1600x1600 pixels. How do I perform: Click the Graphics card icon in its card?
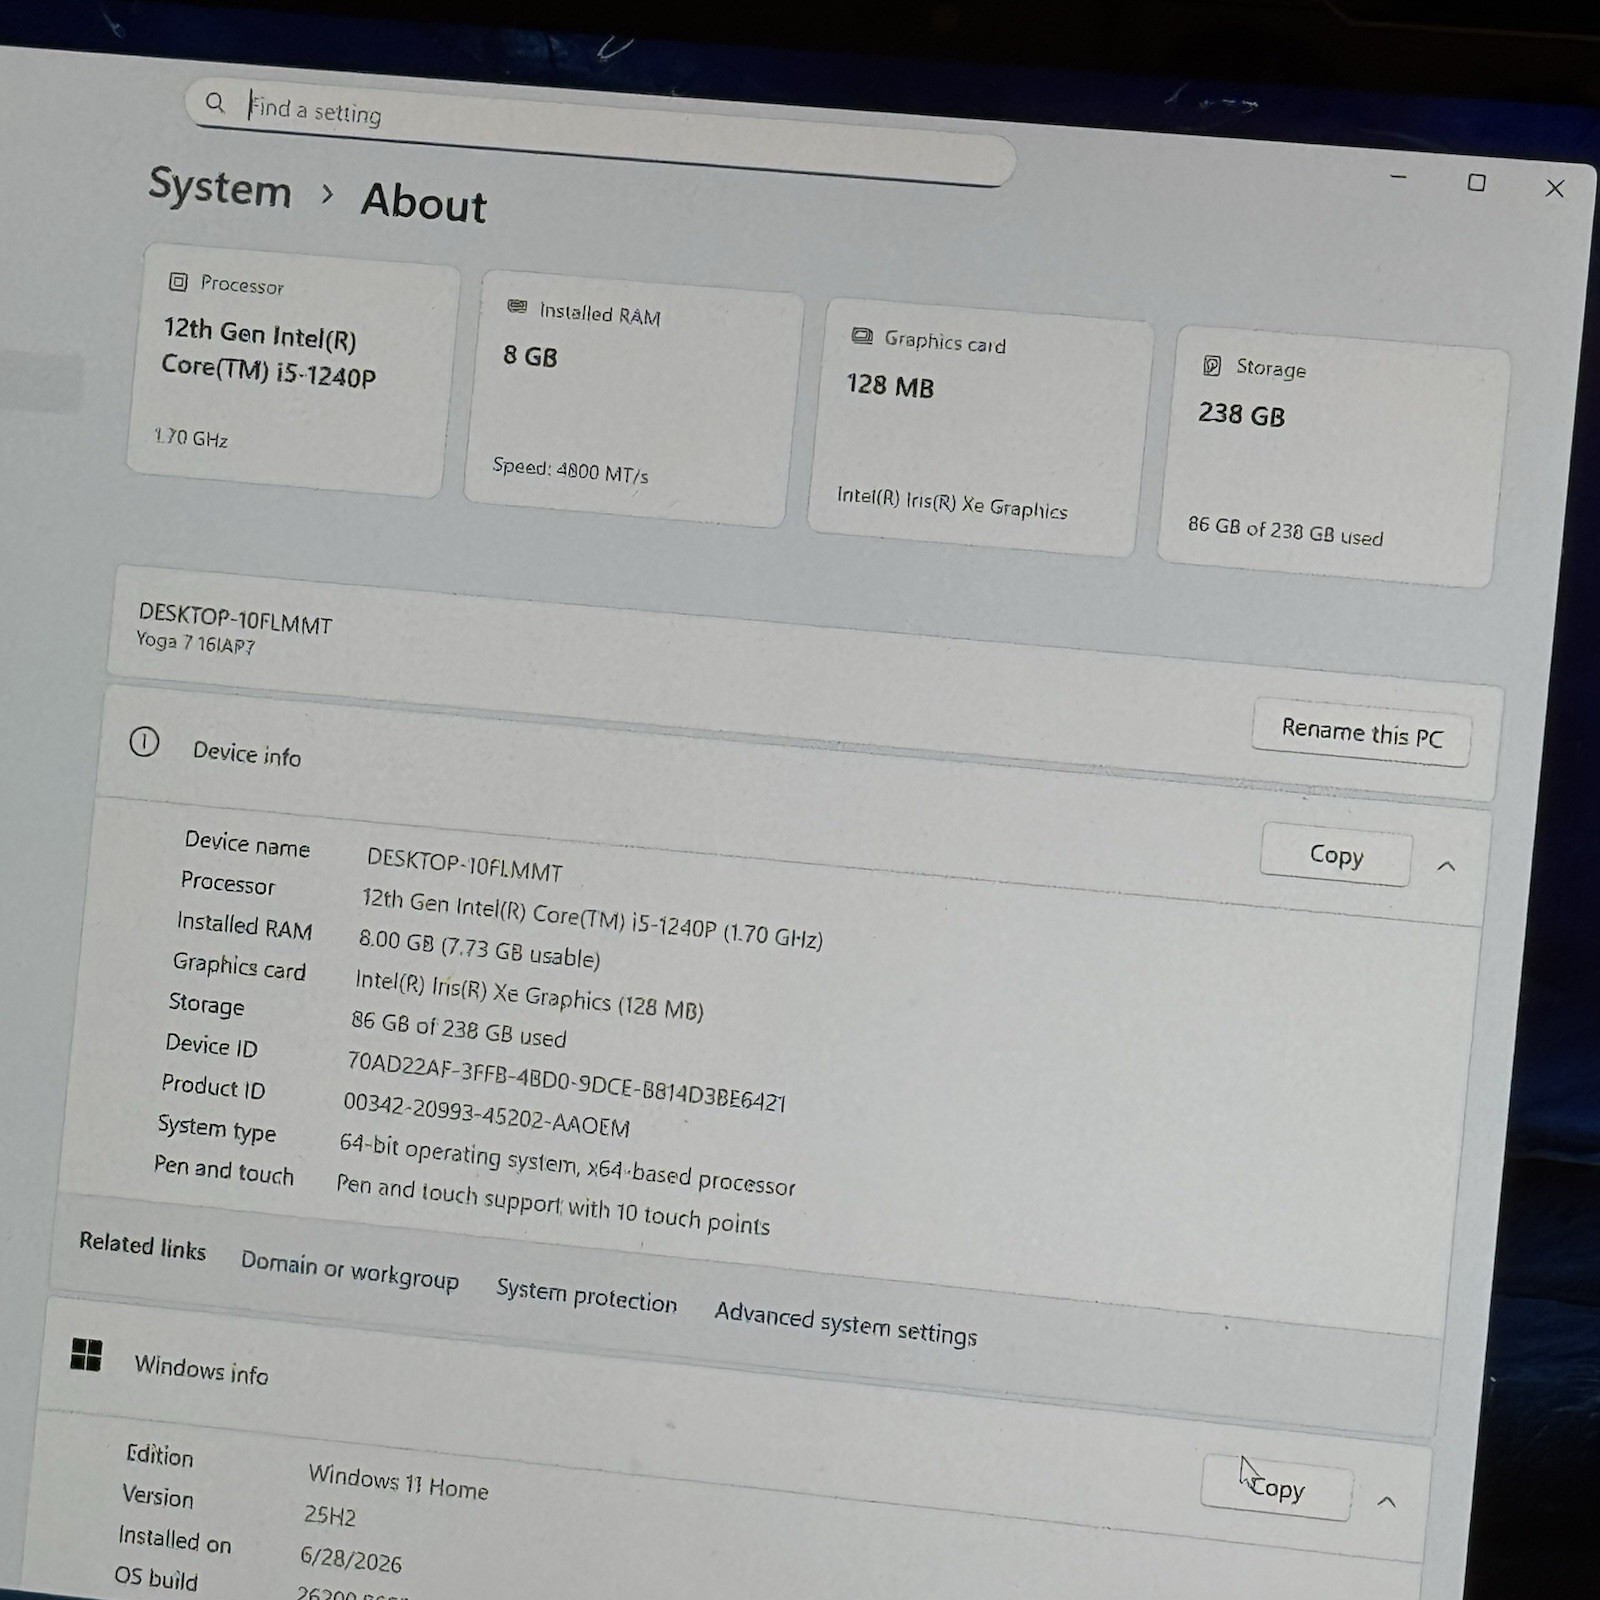click(x=862, y=336)
